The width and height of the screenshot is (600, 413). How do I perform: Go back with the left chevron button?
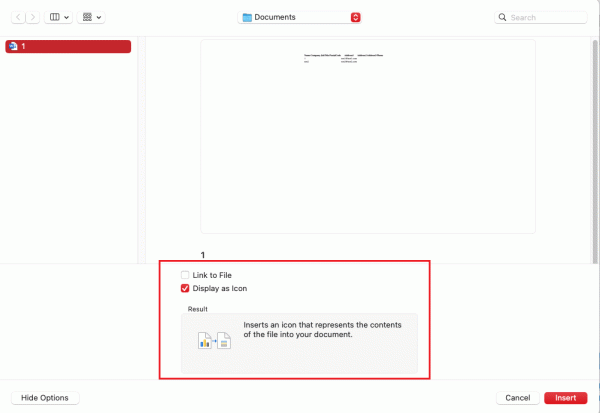pyautogui.click(x=18, y=17)
